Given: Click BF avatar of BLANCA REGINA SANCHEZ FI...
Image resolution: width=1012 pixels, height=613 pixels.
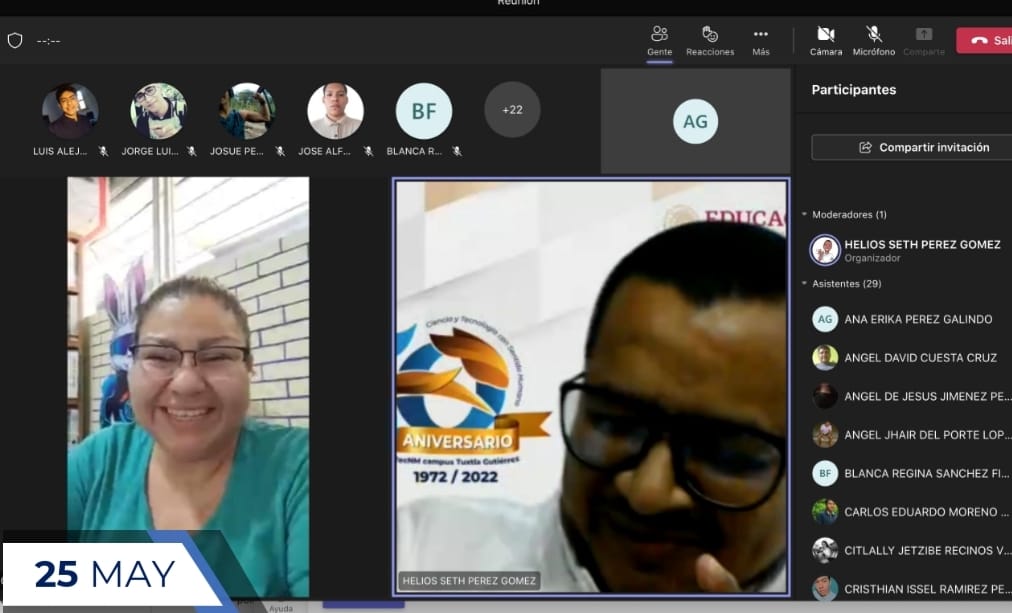Looking at the screenshot, I should tap(825, 473).
